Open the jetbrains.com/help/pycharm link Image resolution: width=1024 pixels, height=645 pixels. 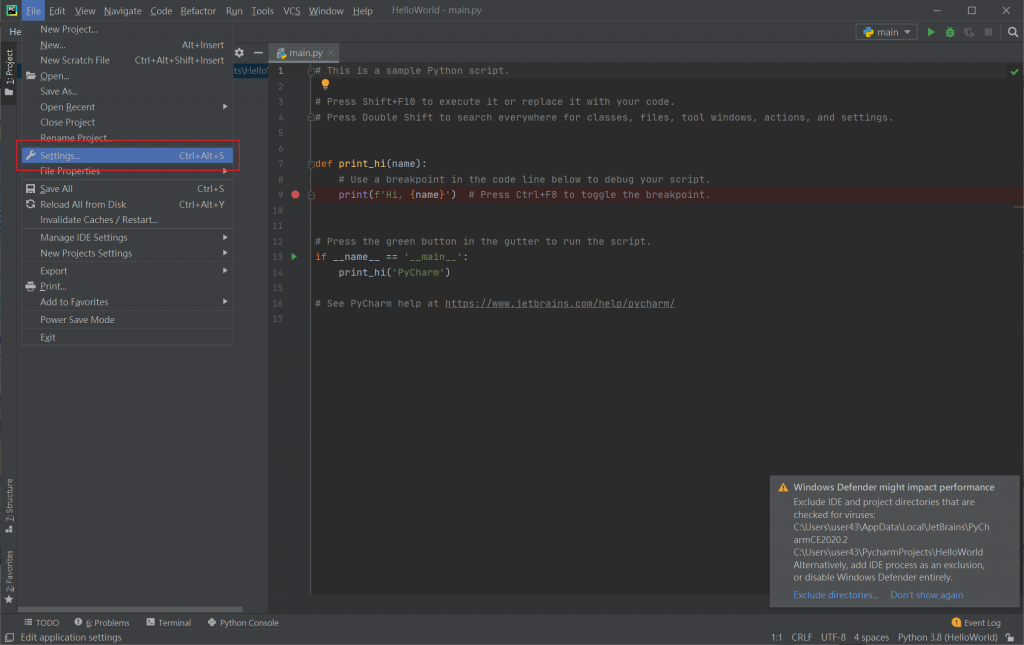560,304
